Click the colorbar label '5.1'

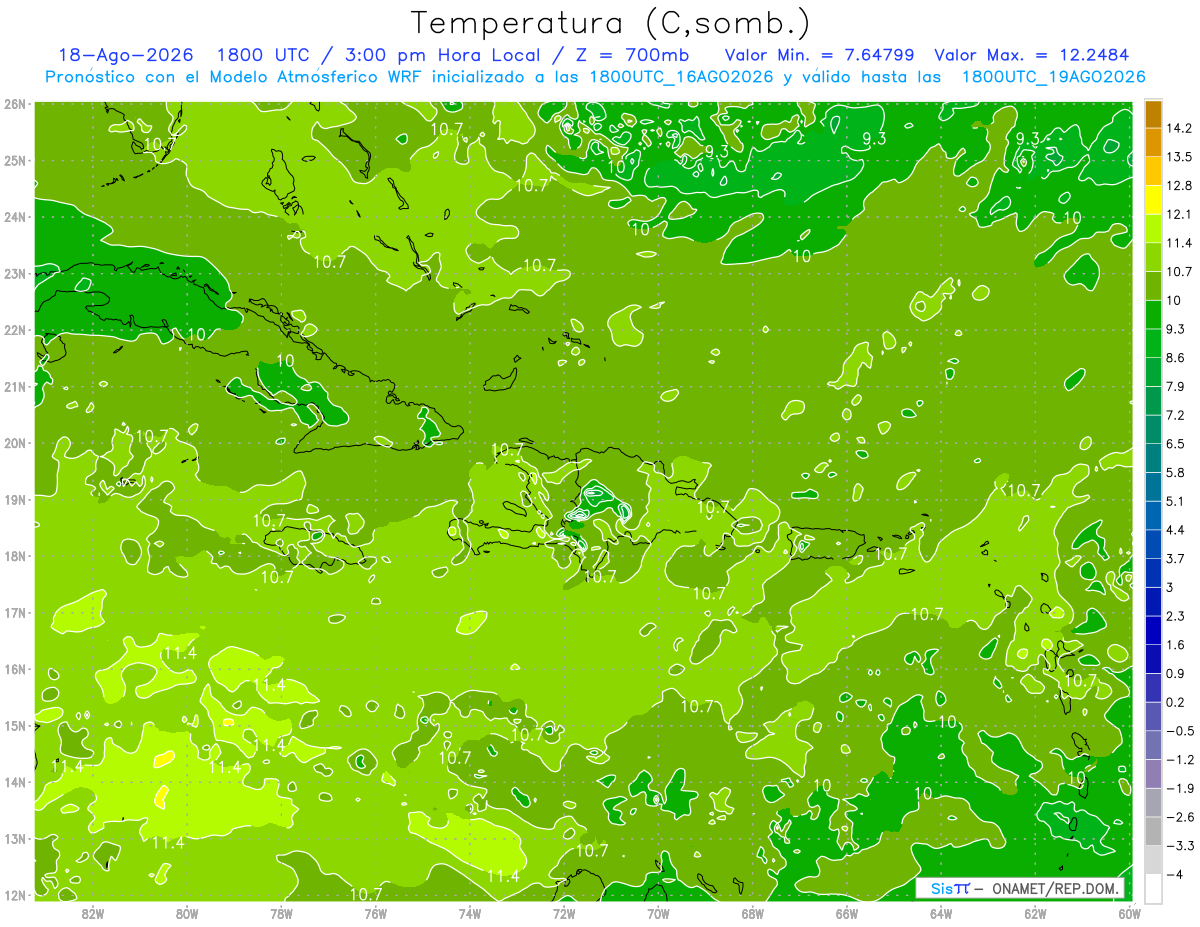tap(1175, 501)
